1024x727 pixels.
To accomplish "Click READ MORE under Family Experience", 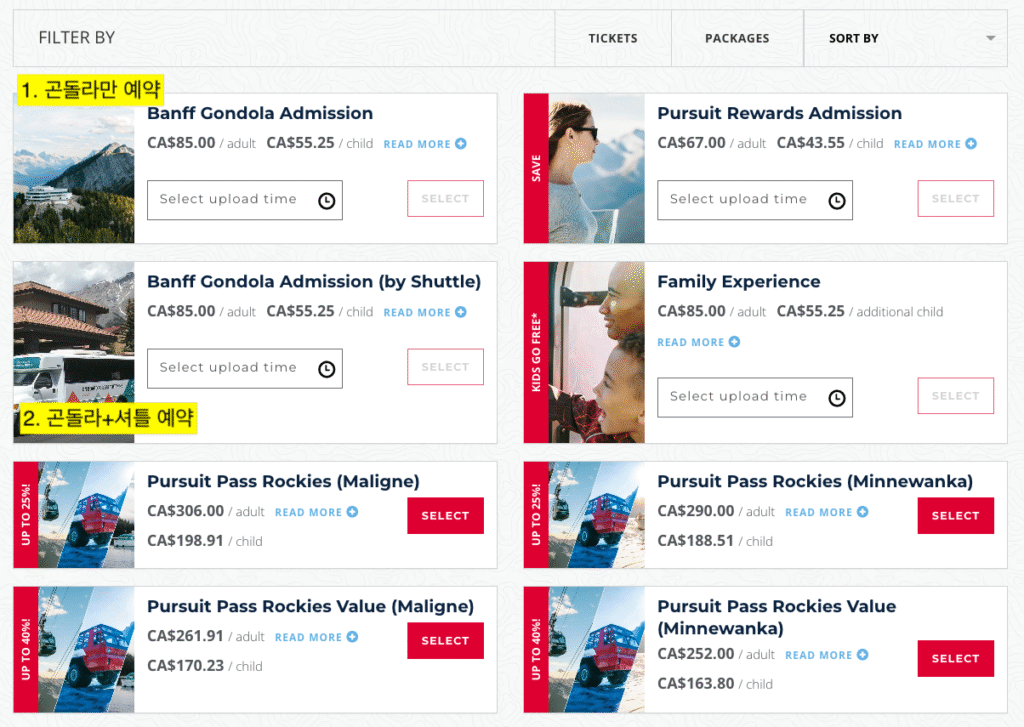I will pyautogui.click(x=690, y=342).
